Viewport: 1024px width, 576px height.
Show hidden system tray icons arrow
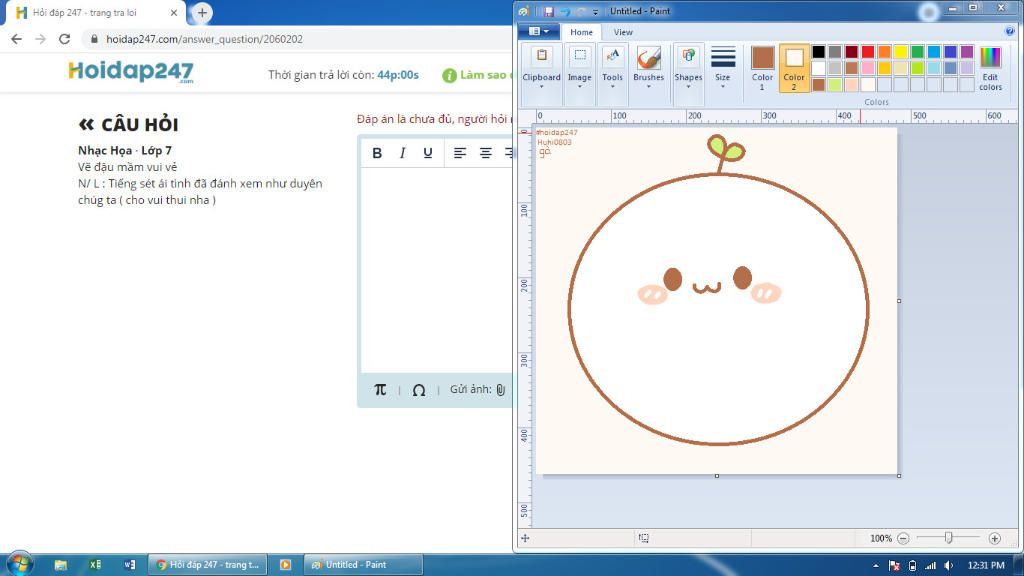coord(876,566)
